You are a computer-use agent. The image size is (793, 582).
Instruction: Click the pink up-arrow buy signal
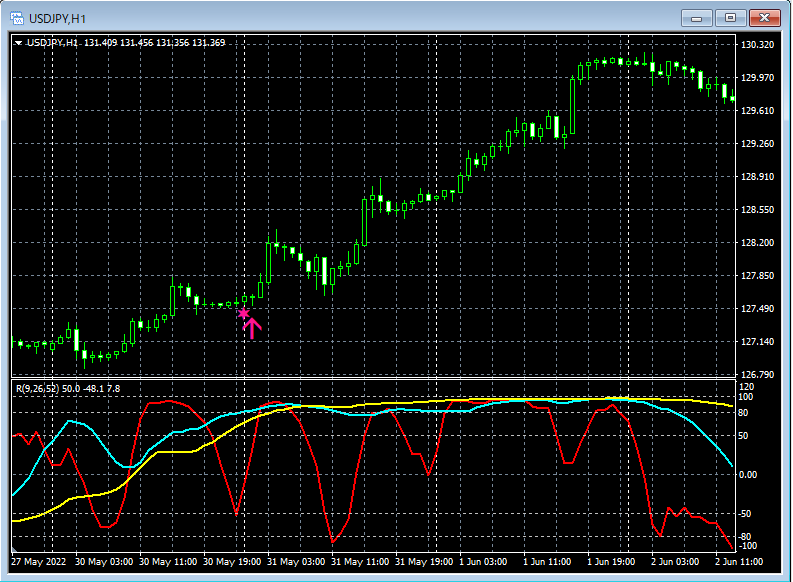pyautogui.click(x=252, y=328)
